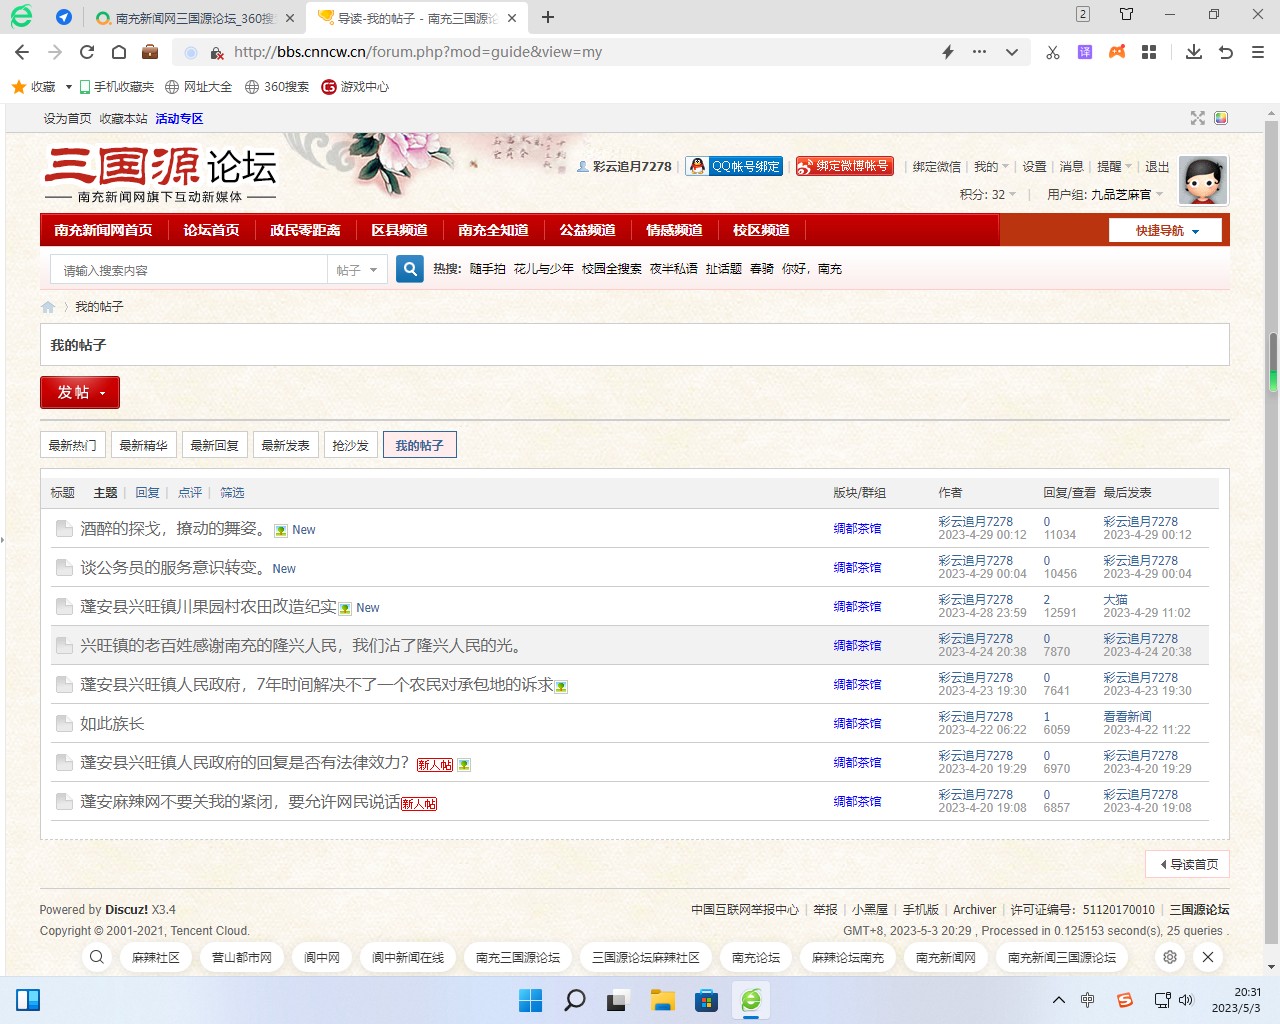Select the 抢沙发 tab

(350, 445)
